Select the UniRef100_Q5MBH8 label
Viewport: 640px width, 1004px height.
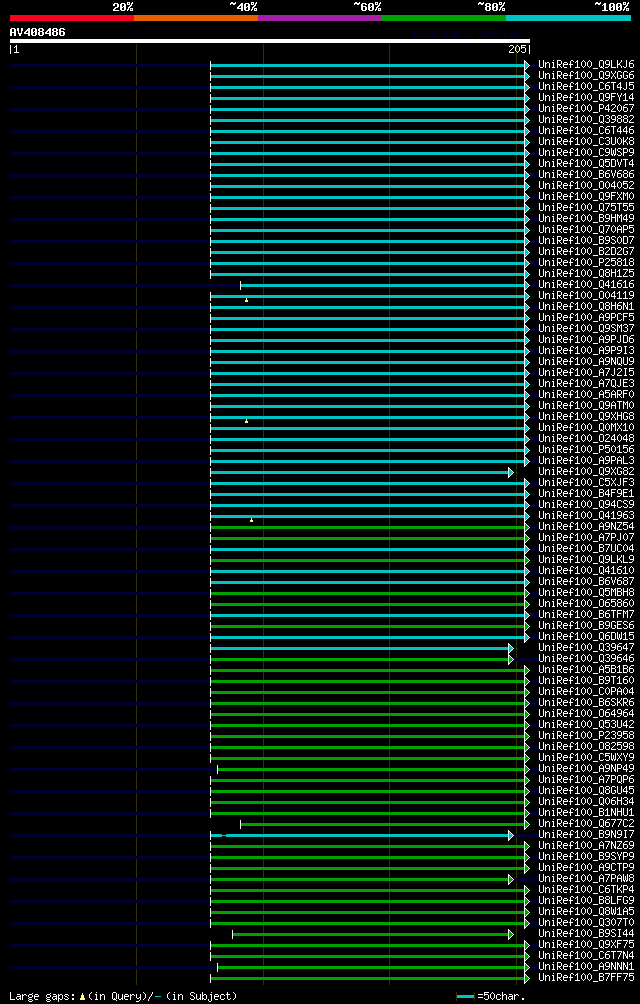(586, 592)
